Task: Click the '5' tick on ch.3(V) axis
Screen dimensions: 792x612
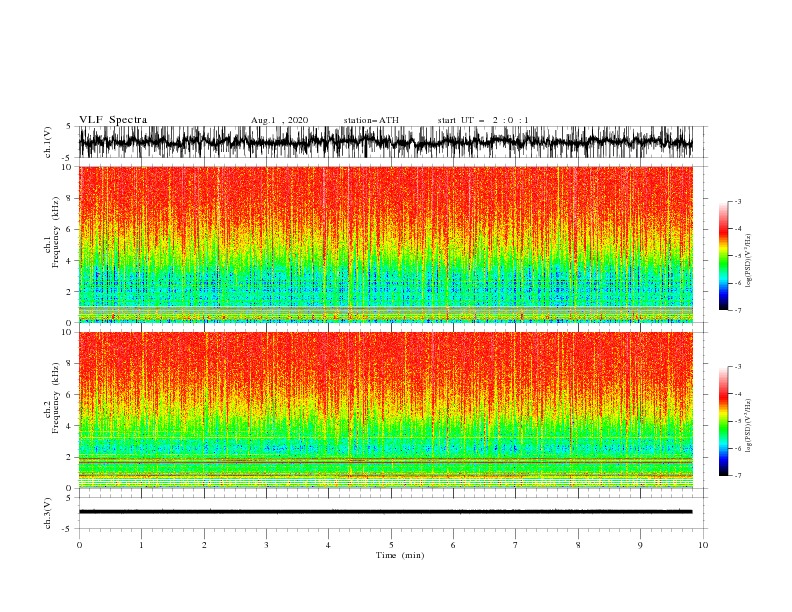Action: [x=70, y=498]
